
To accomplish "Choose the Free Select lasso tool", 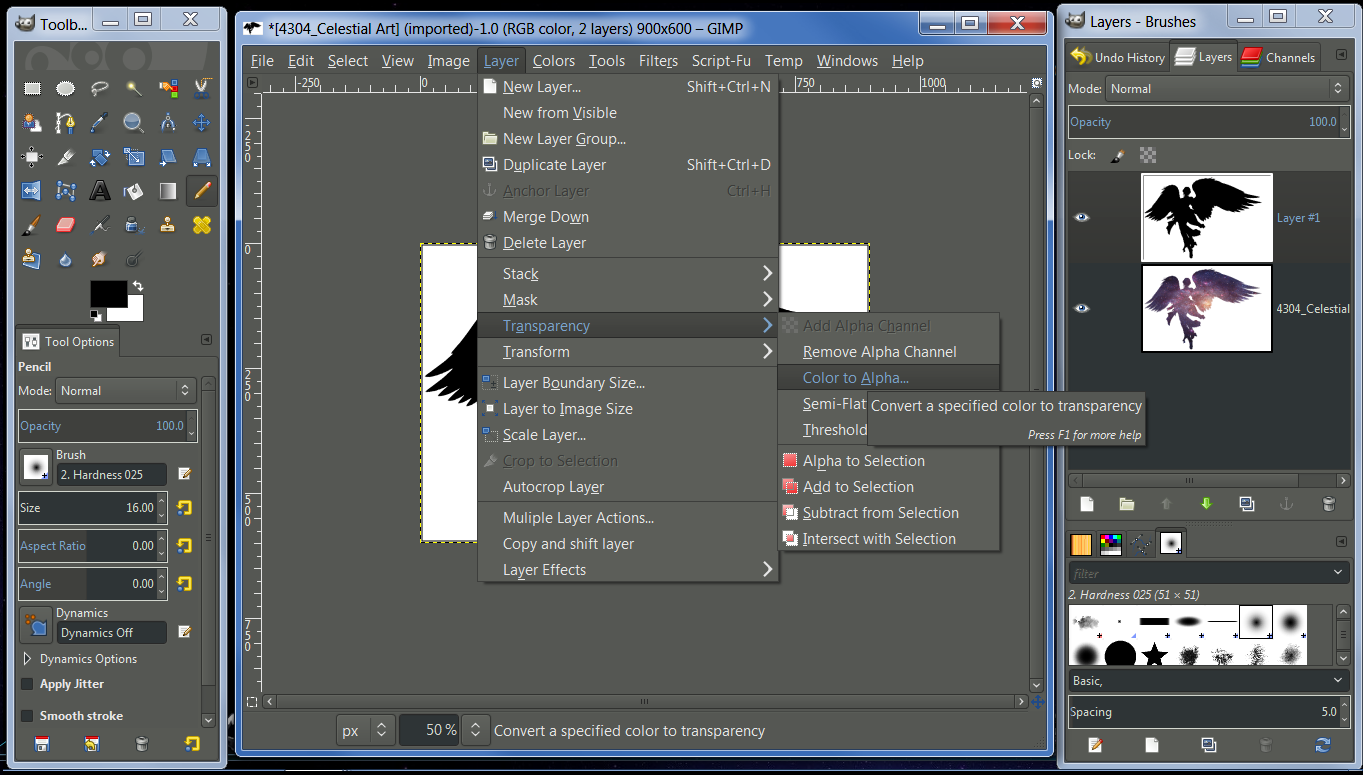I will (x=100, y=89).
